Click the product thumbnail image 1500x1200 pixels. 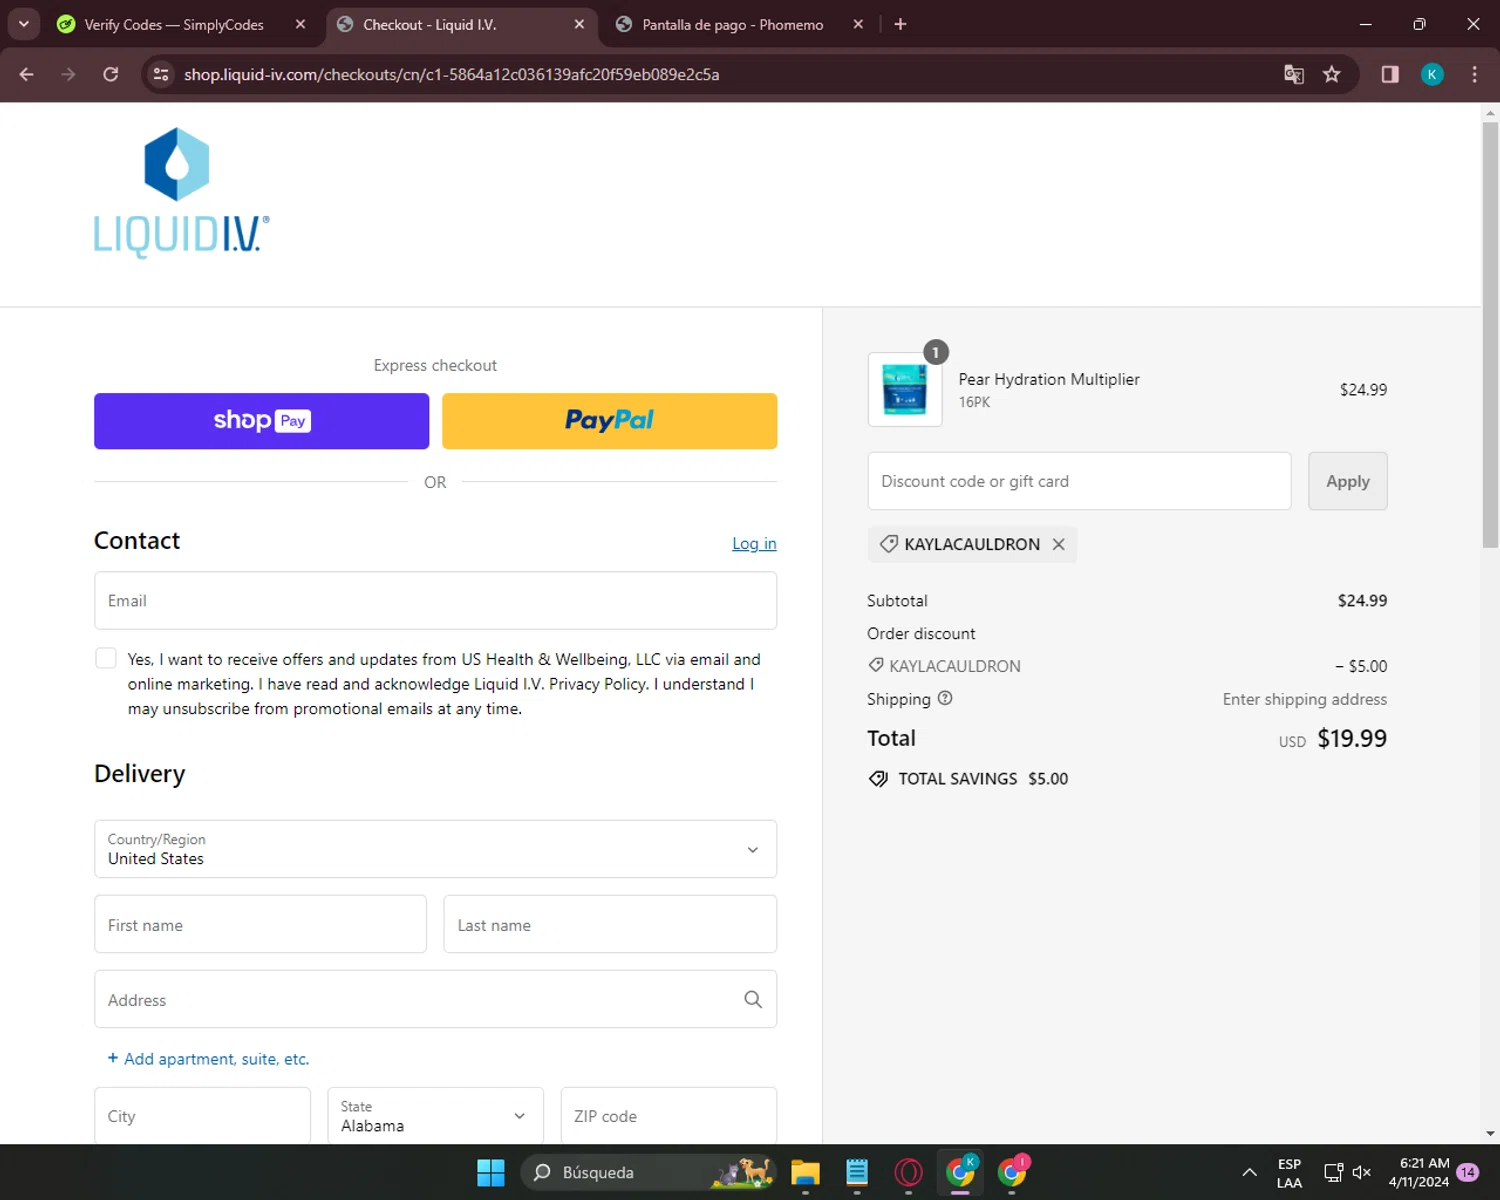(905, 389)
